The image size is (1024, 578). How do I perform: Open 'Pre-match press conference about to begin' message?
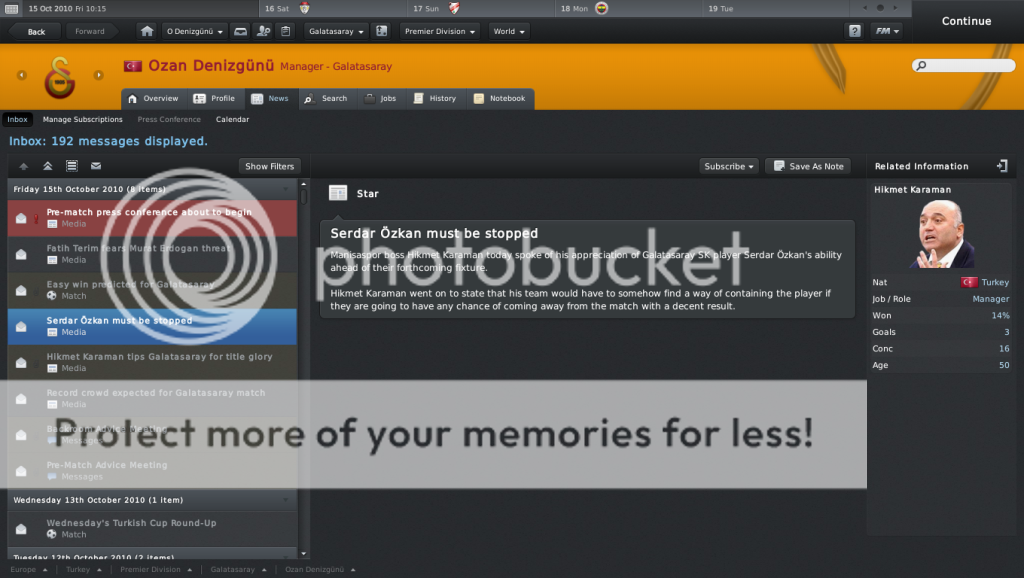(x=152, y=218)
